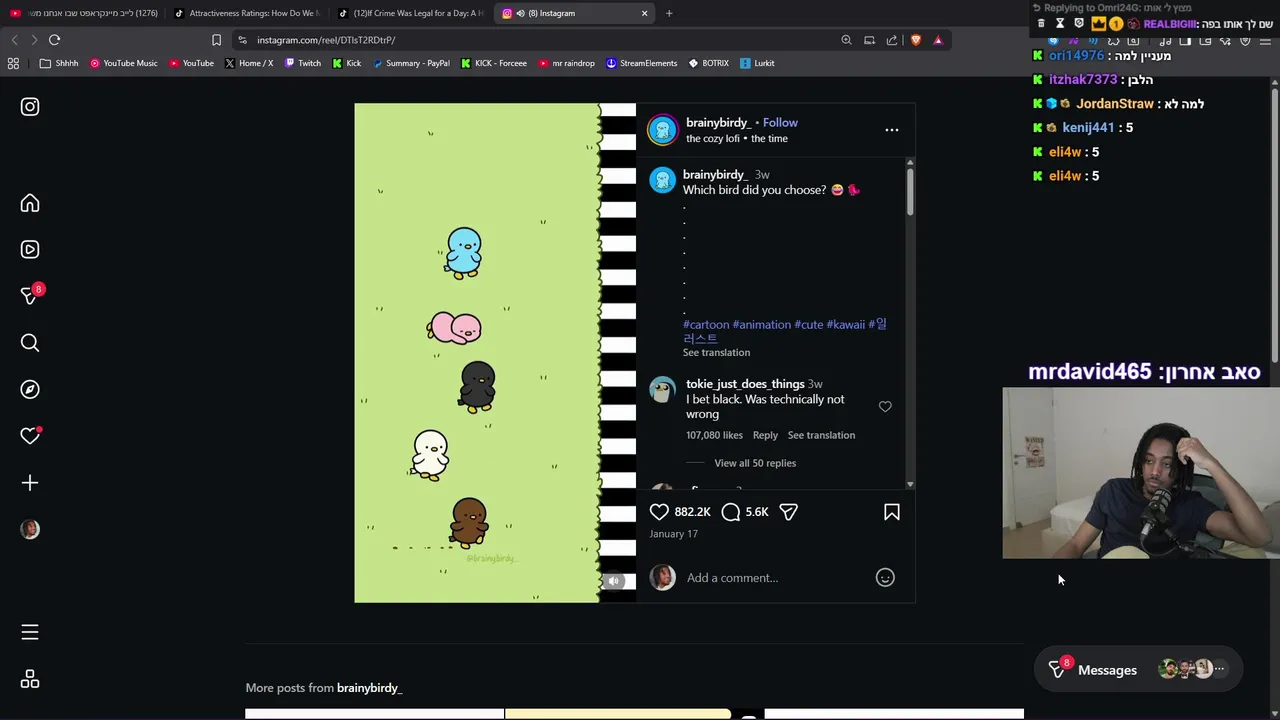Open StreamElements bookmark
This screenshot has height=720, width=1280.
pos(641,63)
